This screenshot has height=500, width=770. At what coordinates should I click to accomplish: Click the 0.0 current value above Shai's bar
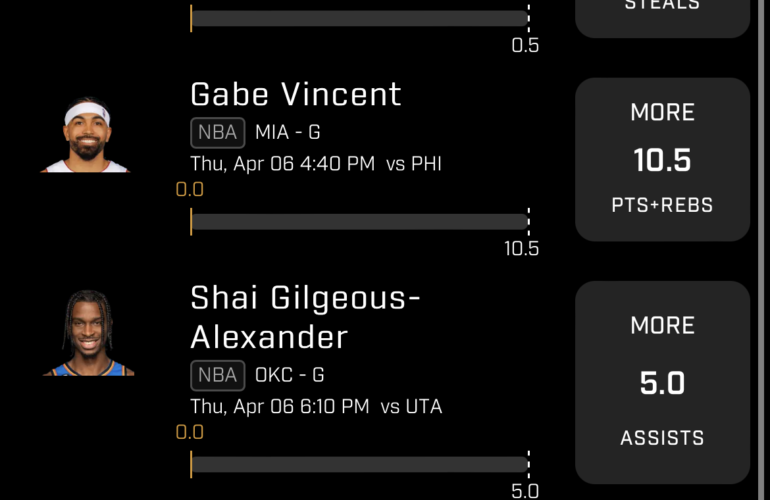[x=190, y=432]
